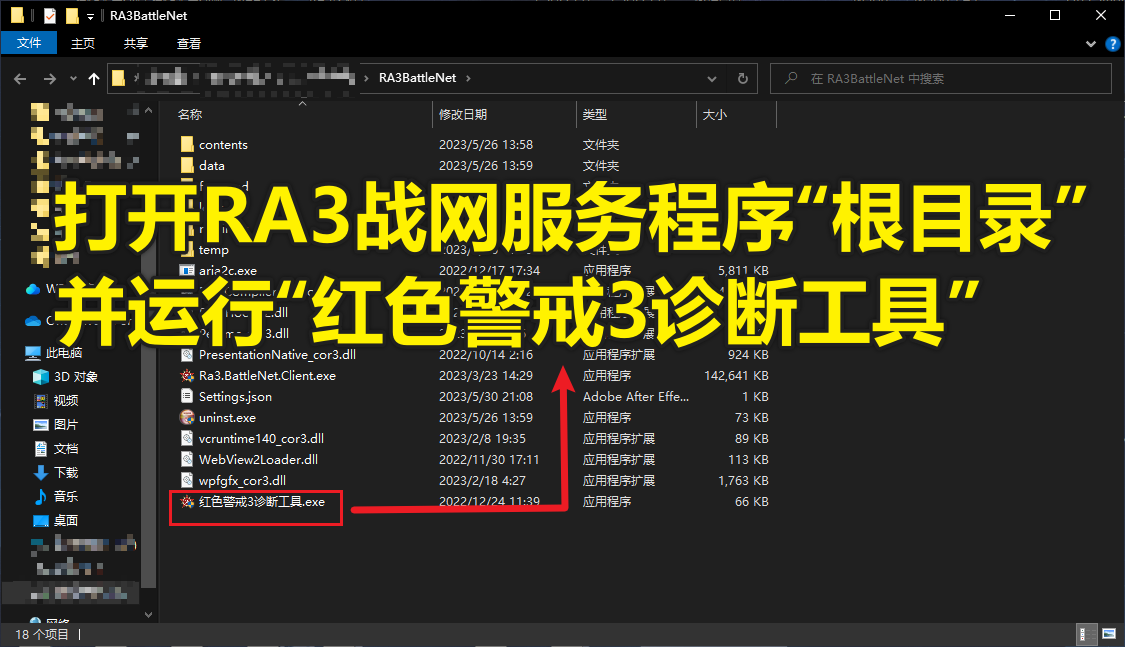Click the 142,641 KB size cell
The image size is (1125, 647).
(736, 375)
